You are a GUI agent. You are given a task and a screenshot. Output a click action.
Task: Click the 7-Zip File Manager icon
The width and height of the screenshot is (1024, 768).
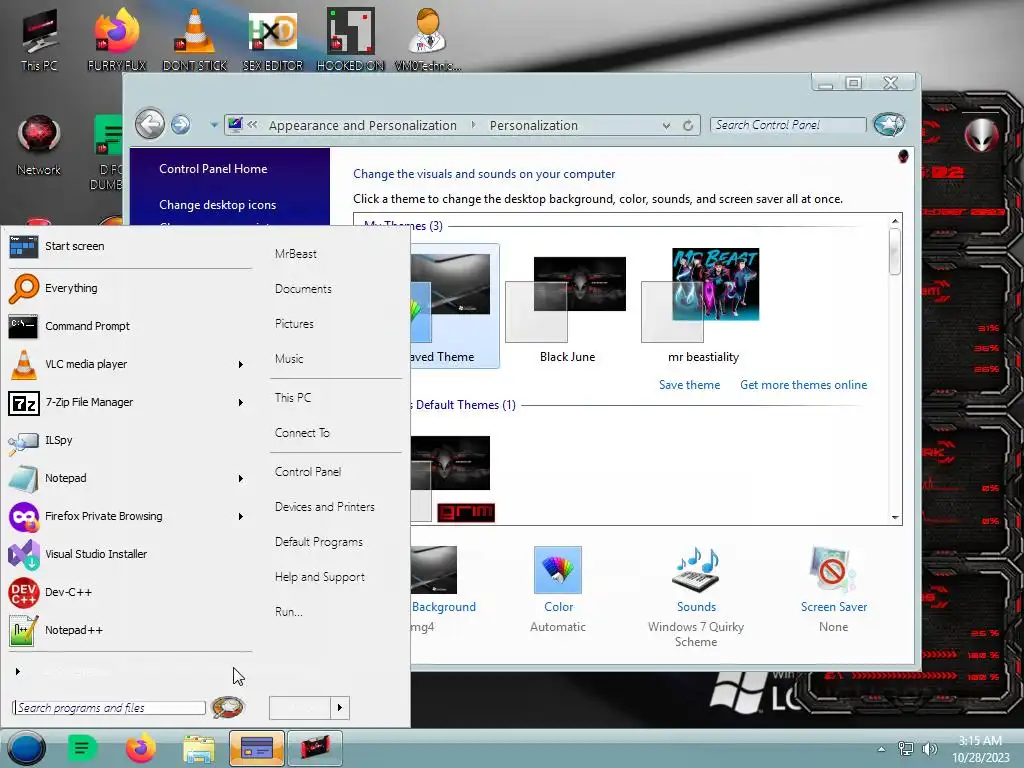click(24, 403)
